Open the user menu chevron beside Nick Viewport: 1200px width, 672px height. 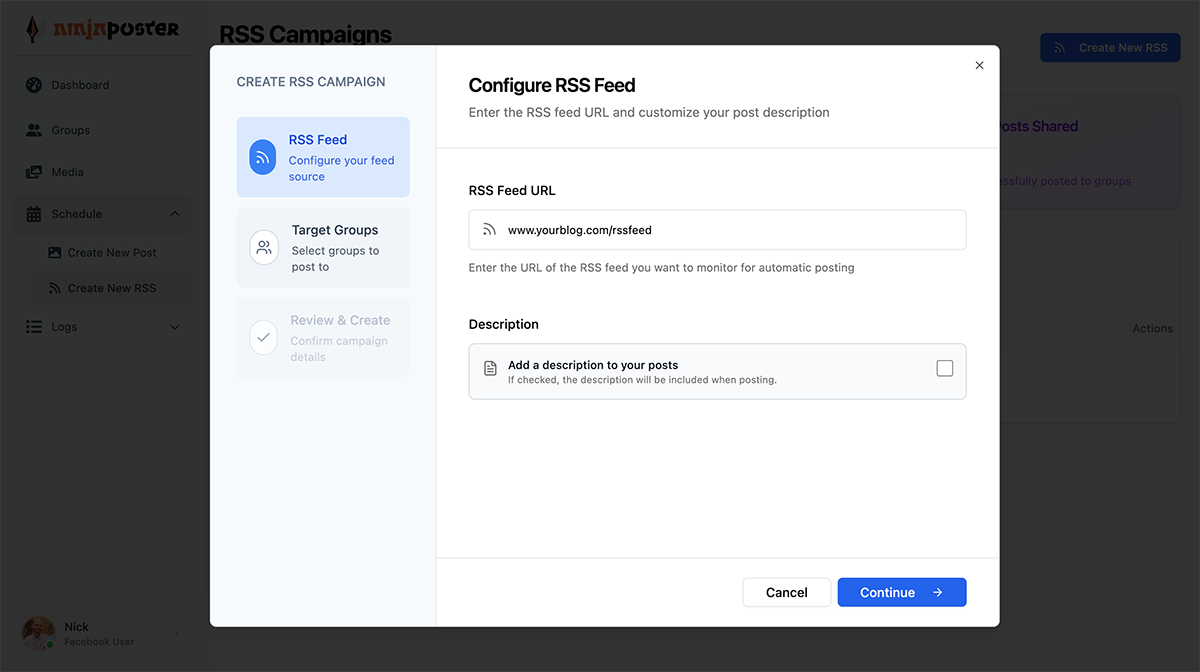point(177,634)
